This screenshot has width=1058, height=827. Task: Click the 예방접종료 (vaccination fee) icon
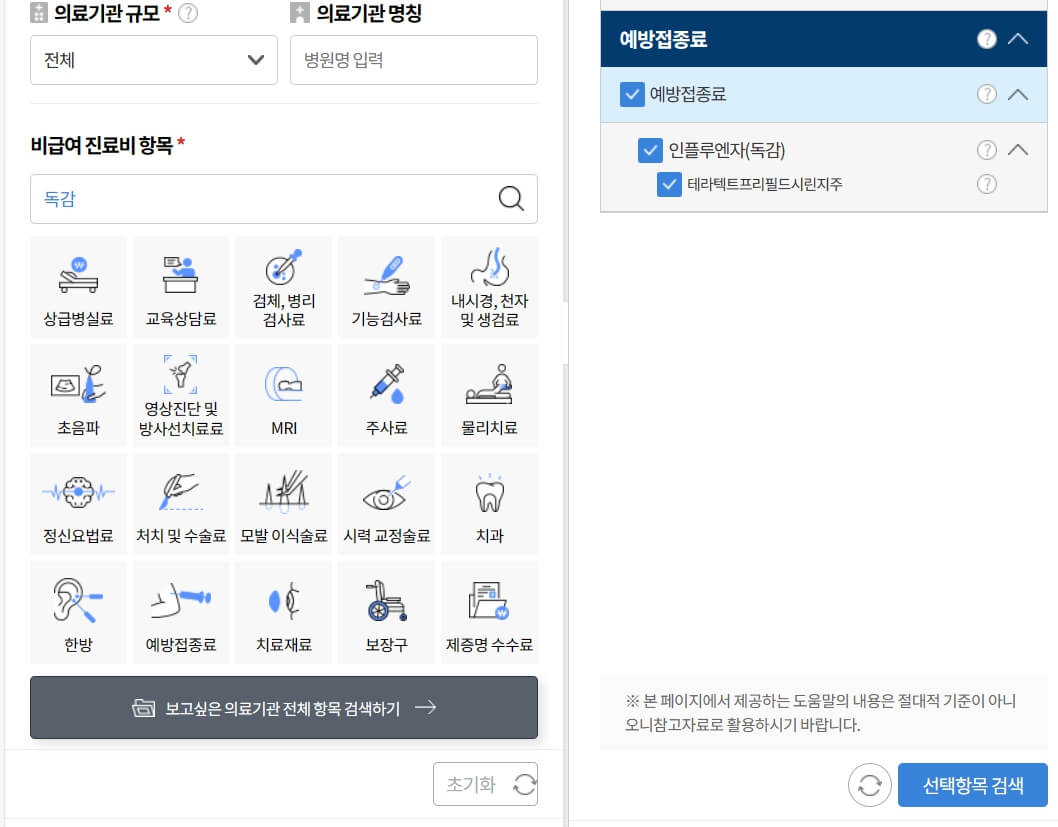(x=181, y=611)
